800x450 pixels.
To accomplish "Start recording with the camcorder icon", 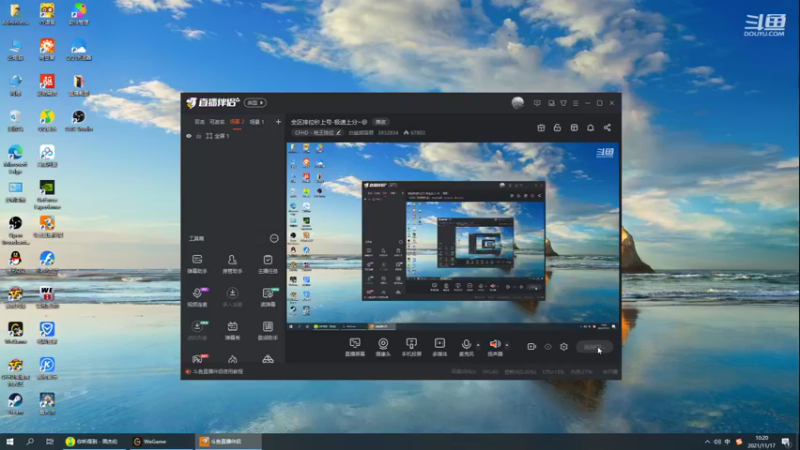I will pos(531,346).
